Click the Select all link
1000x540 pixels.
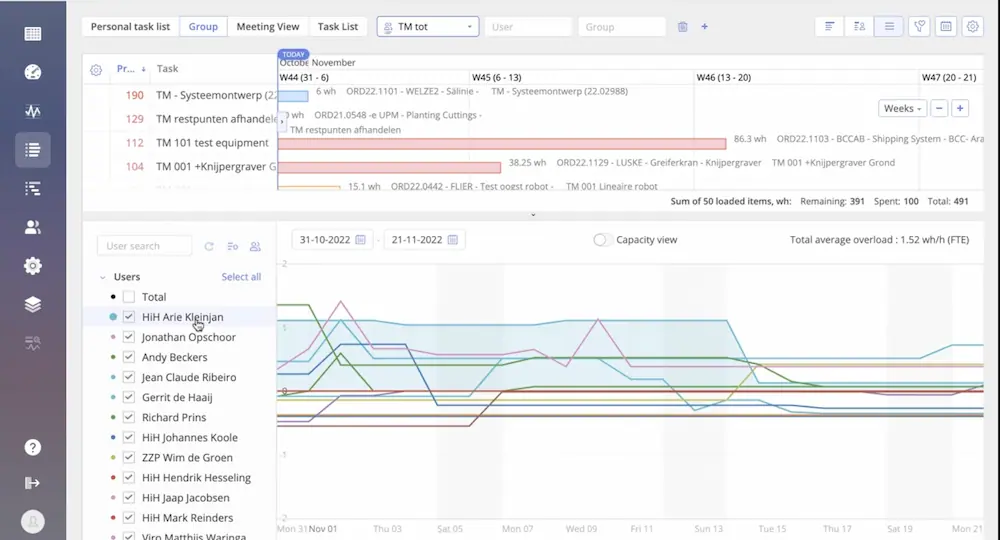241,277
